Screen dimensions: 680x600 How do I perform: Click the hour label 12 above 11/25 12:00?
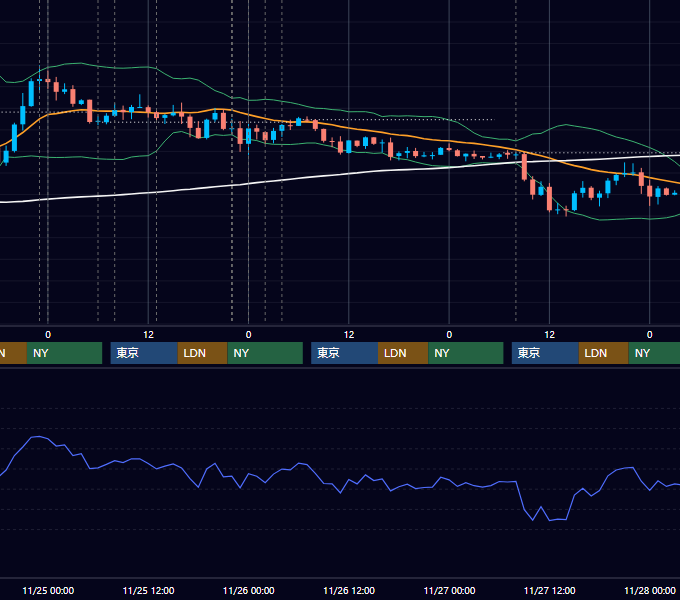tap(148, 335)
